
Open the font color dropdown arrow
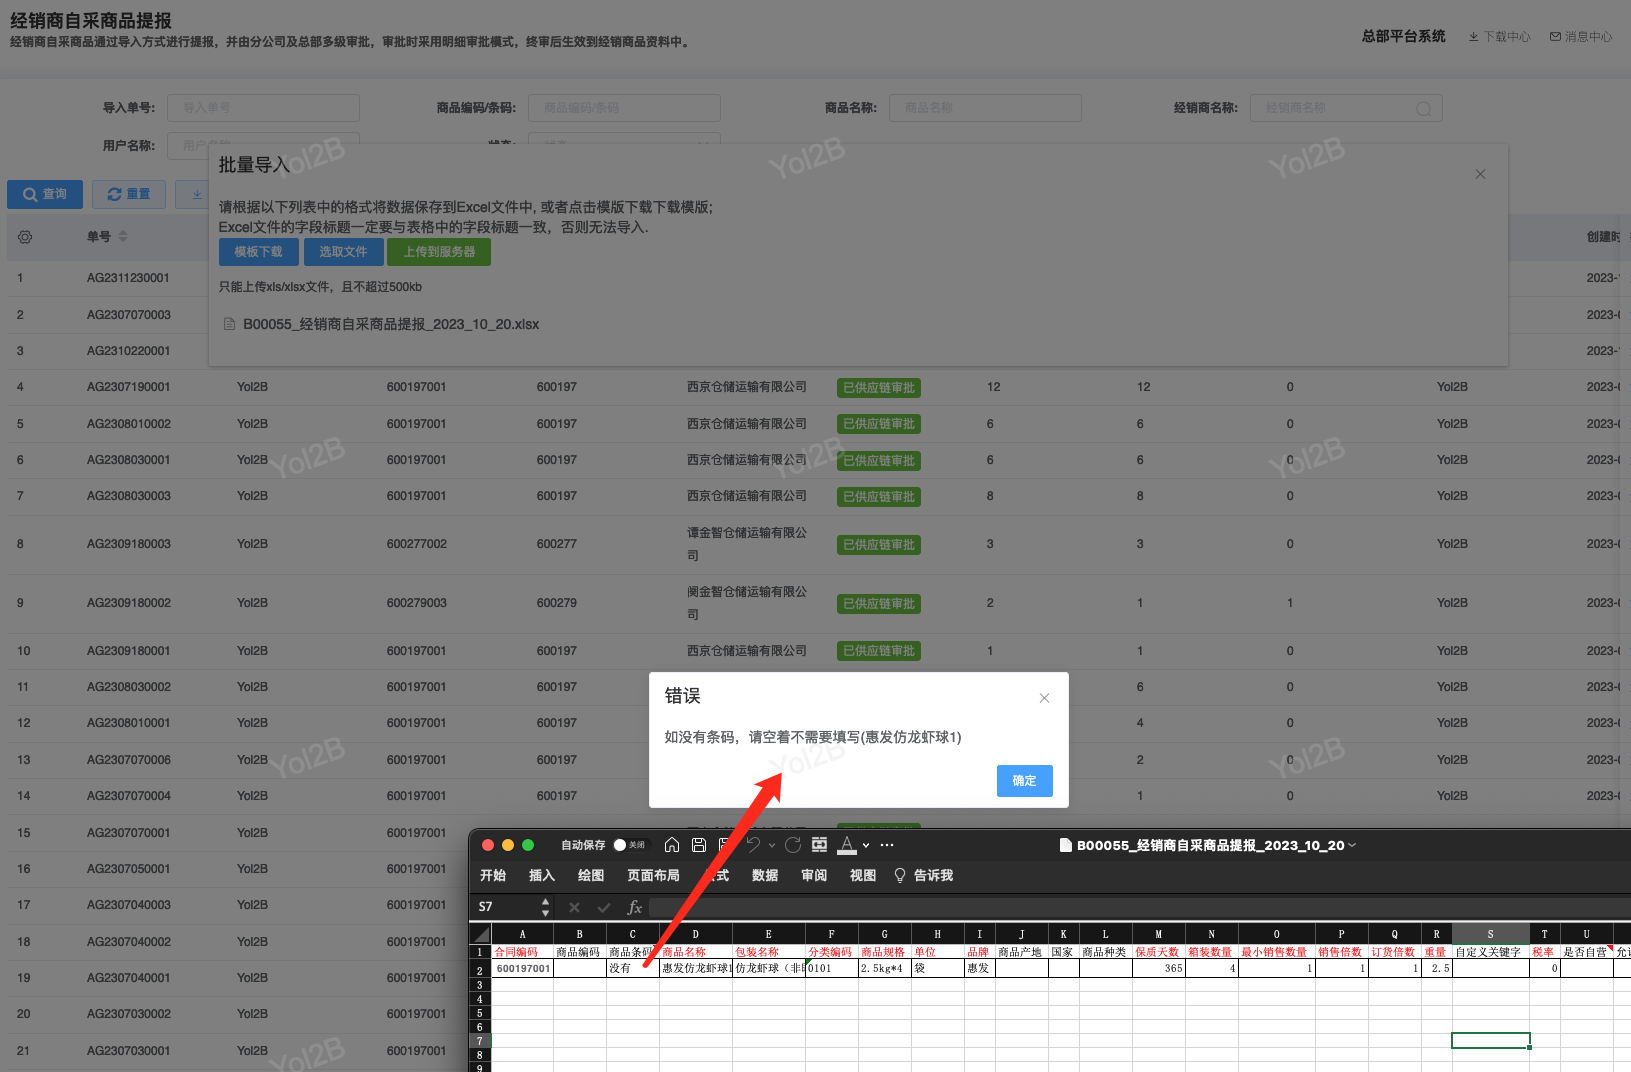tap(866, 846)
